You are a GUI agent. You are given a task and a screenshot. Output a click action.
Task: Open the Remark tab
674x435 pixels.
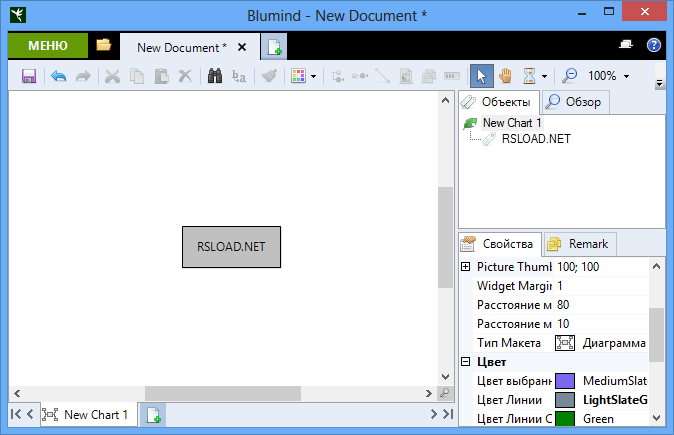pyautogui.click(x=580, y=244)
